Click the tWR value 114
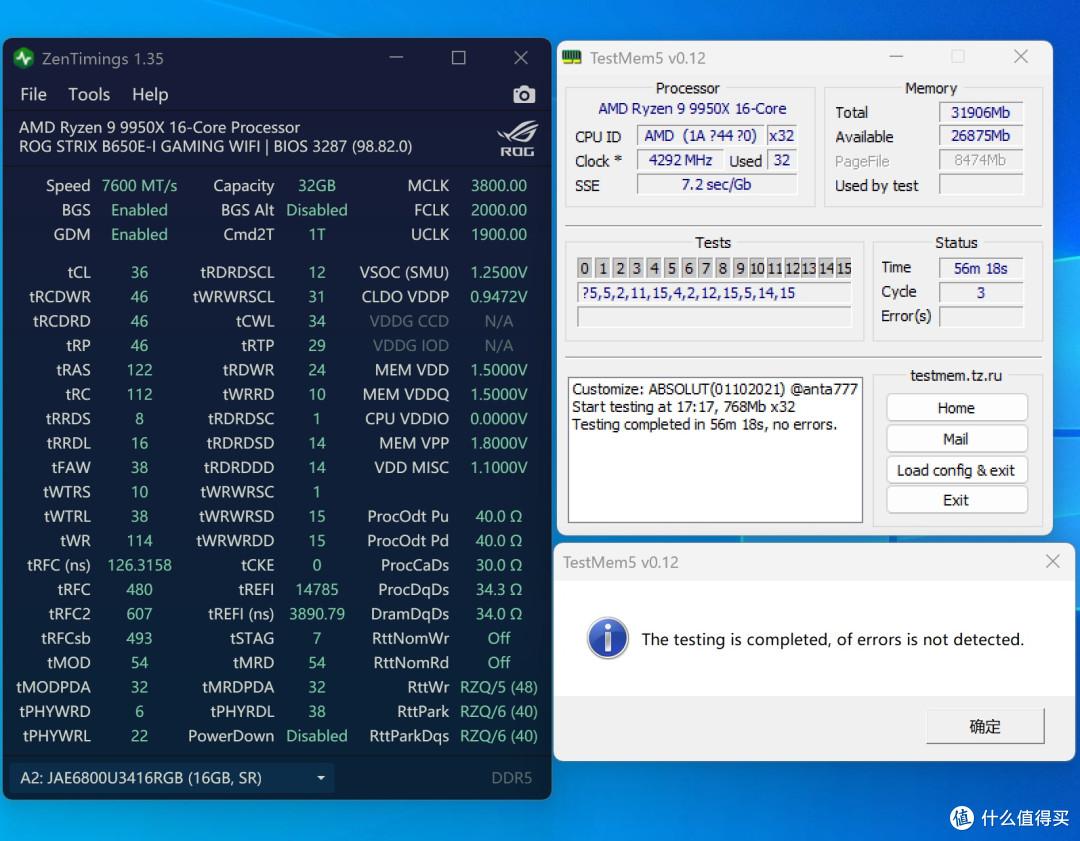Viewport: 1080px width, 841px height. [139, 541]
